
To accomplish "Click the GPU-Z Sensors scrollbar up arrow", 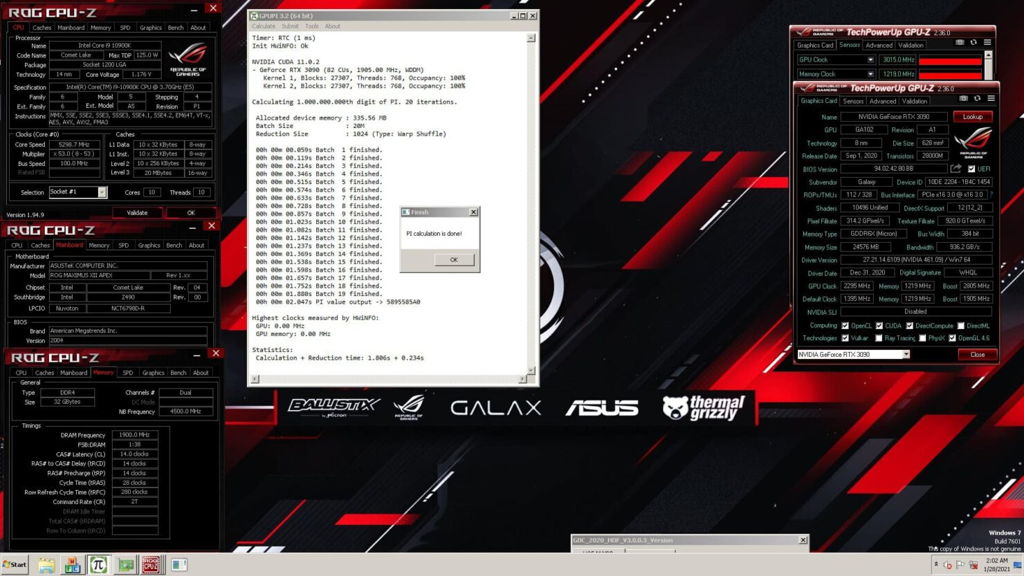I will pyautogui.click(x=988, y=56).
